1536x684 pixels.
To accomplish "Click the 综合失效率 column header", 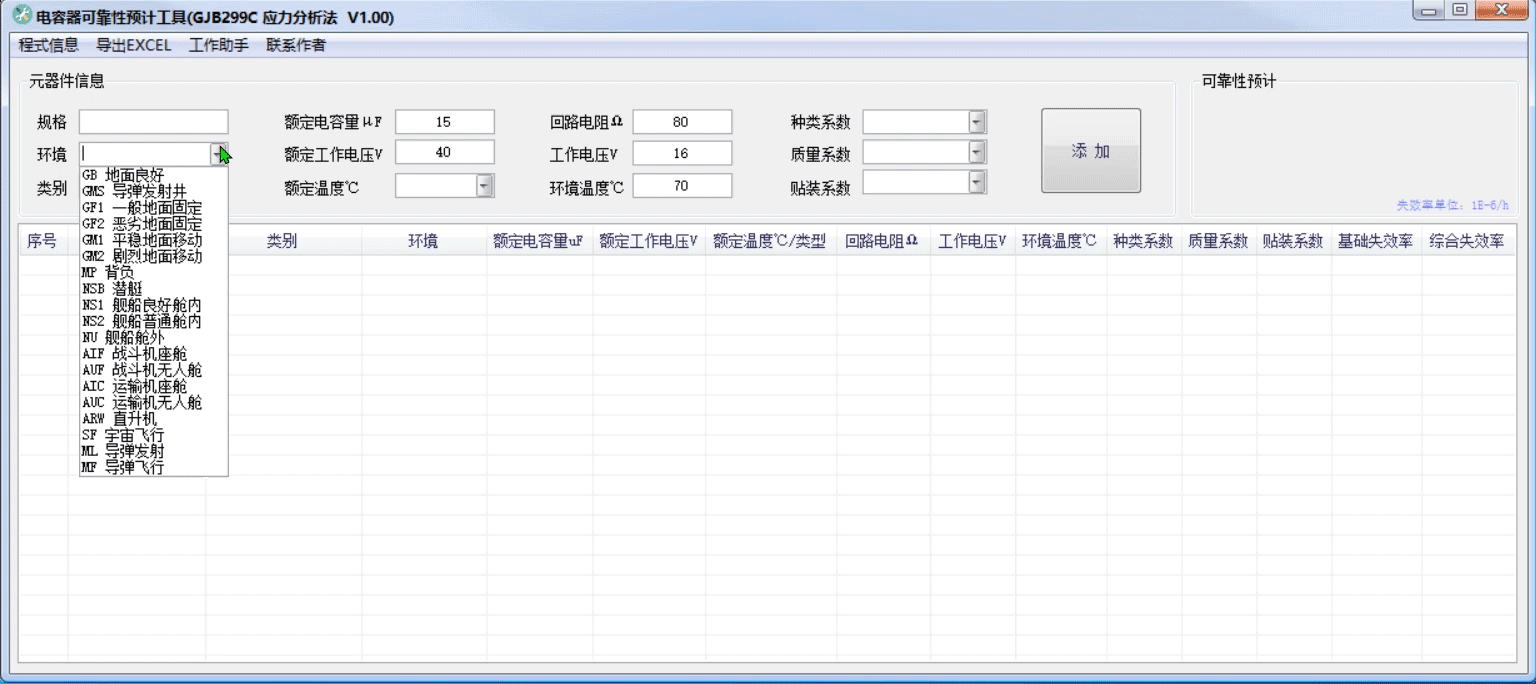I will pos(1465,242).
